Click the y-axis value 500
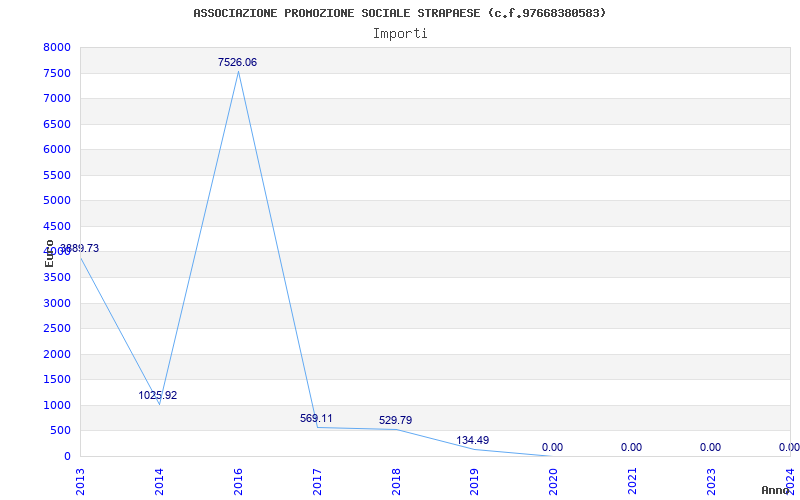Image resolution: width=800 pixels, height=500 pixels. 60,431
